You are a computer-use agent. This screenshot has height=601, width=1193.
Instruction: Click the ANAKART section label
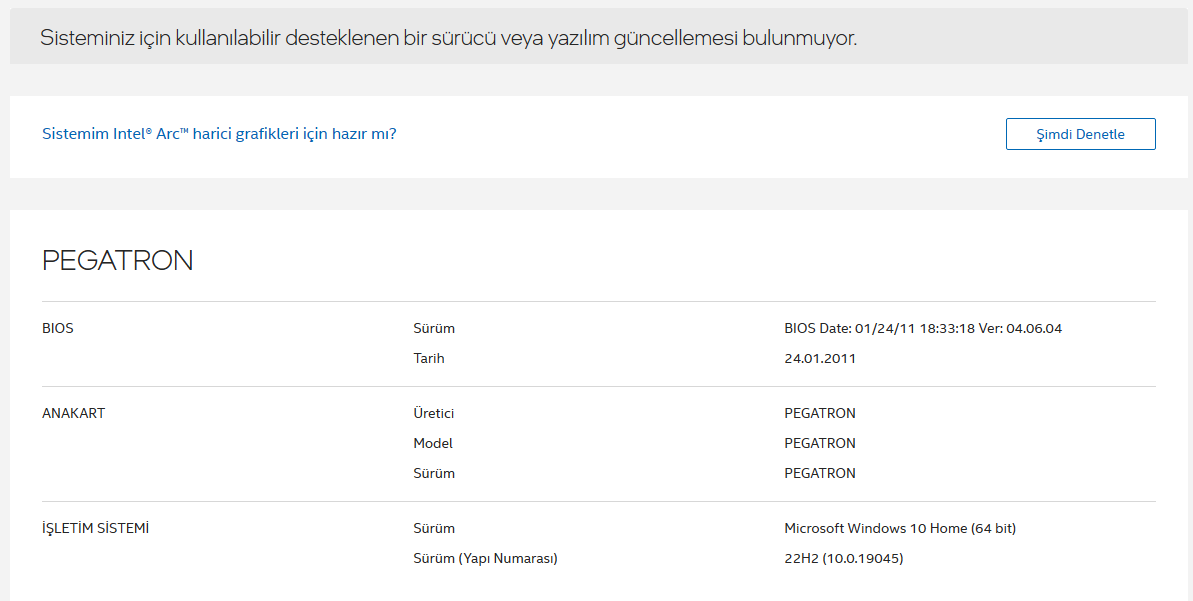tap(73, 413)
